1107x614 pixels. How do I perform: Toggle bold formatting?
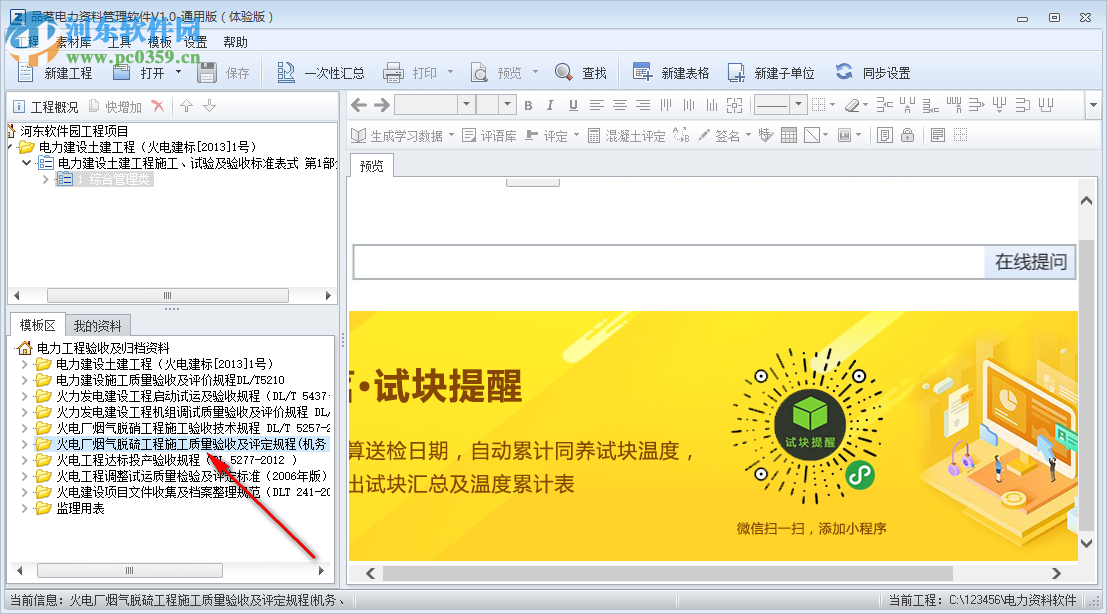[x=528, y=104]
